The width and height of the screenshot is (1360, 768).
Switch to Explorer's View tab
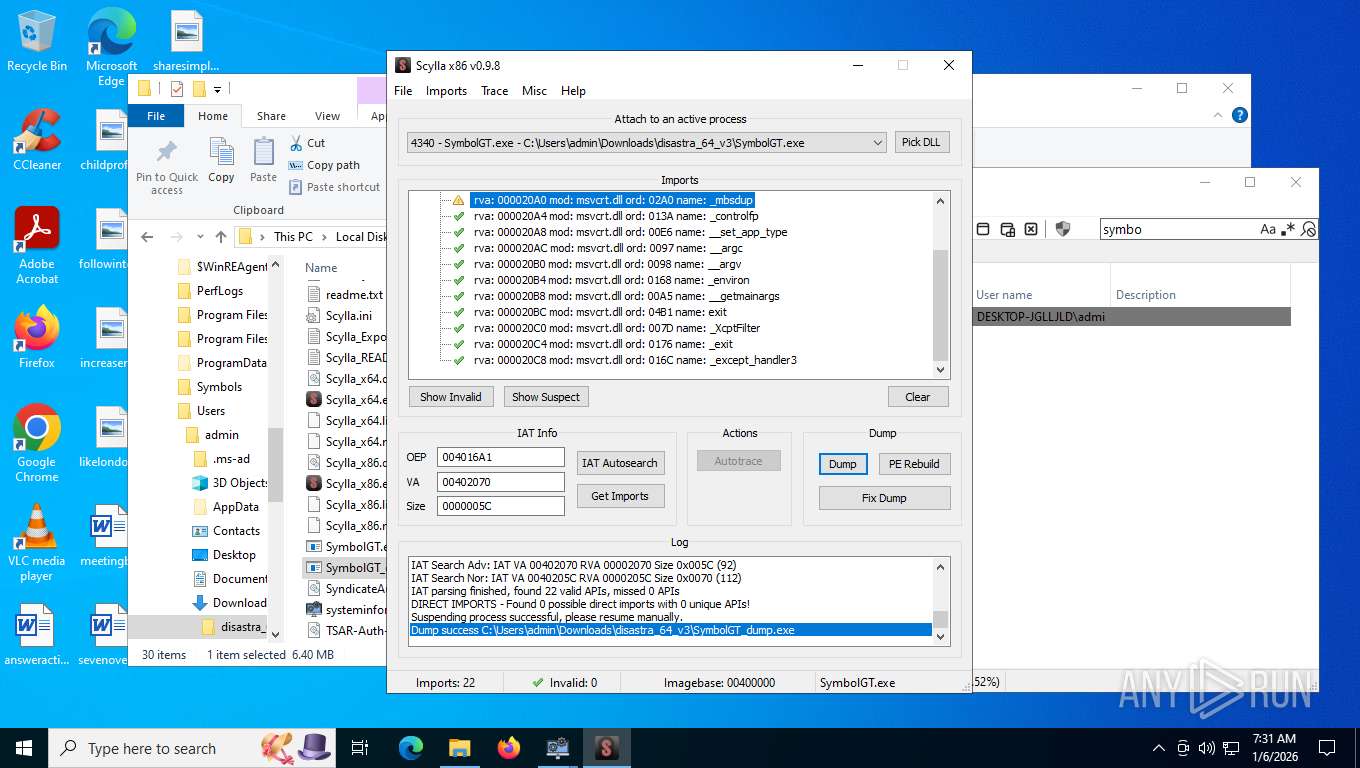327,116
